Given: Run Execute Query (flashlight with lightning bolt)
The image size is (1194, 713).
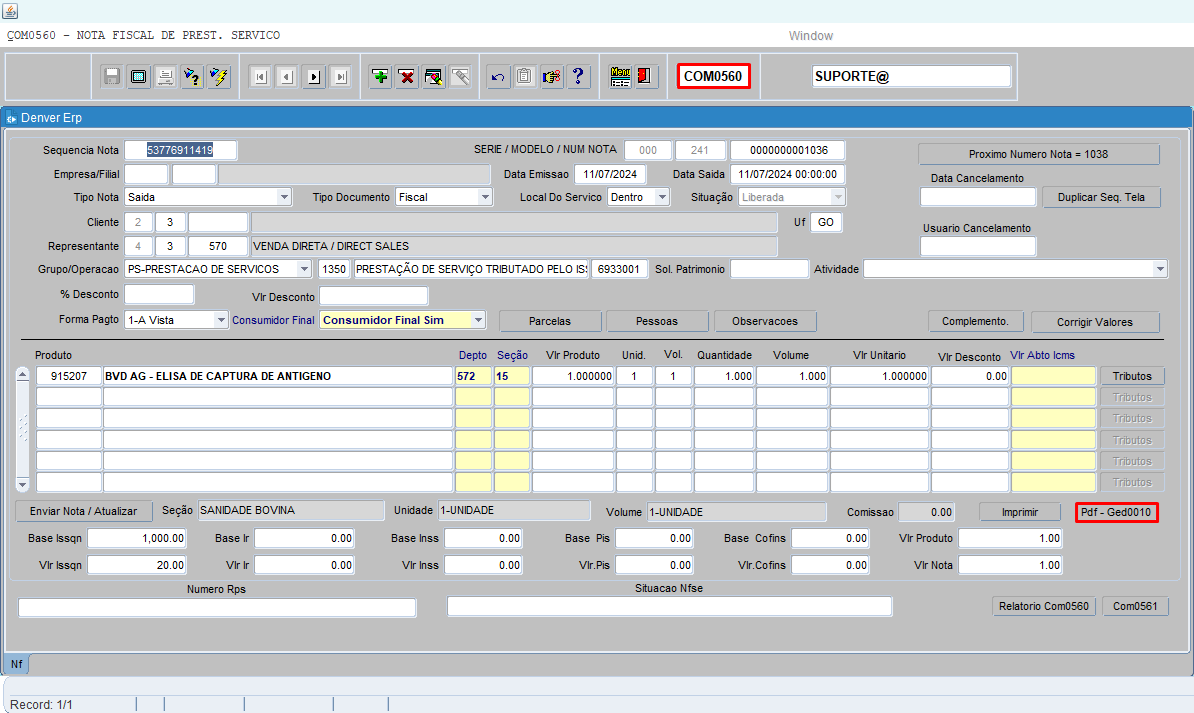Looking at the screenshot, I should (x=219, y=76).
